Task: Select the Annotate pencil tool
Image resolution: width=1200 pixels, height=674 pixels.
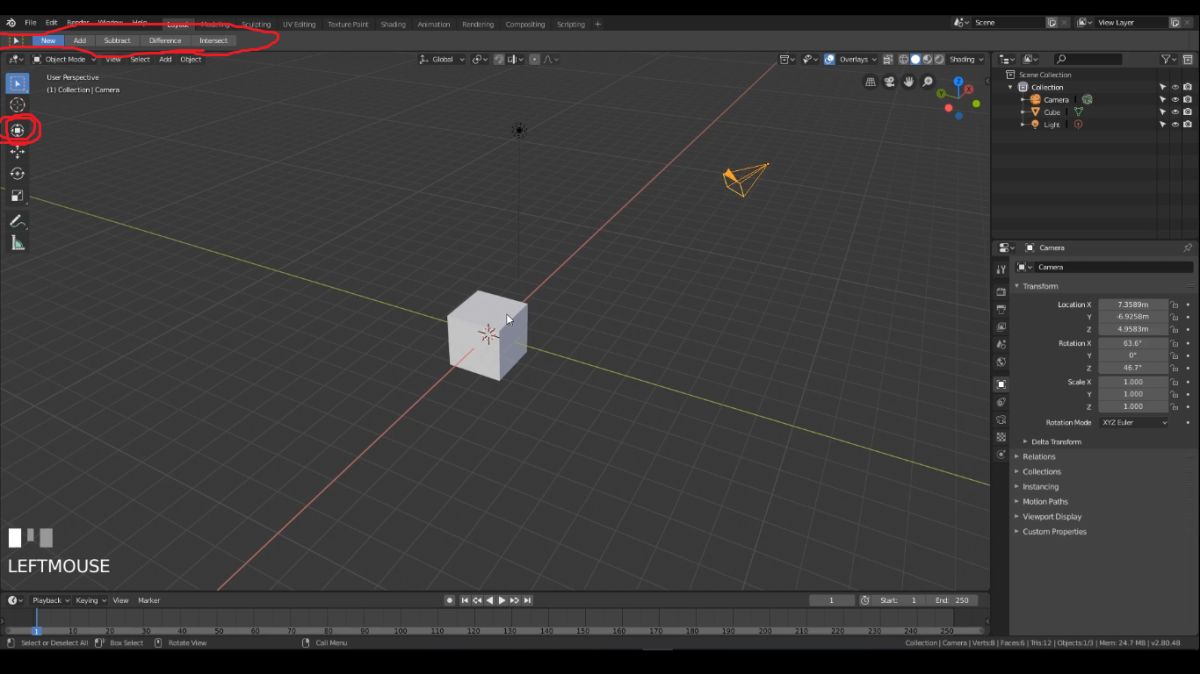Action: click(17, 221)
